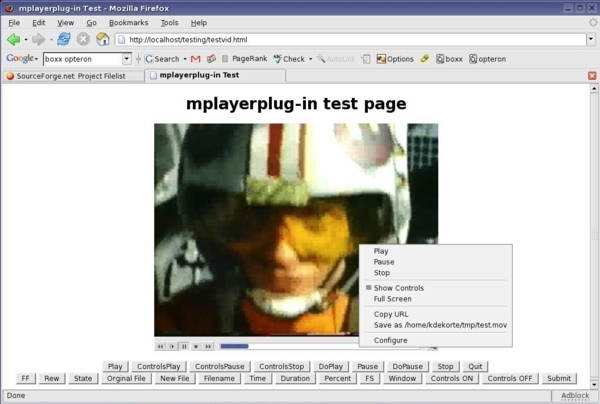Image resolution: width=600 pixels, height=404 pixels.
Task: Open the Google search box dropdown
Action: (126, 59)
